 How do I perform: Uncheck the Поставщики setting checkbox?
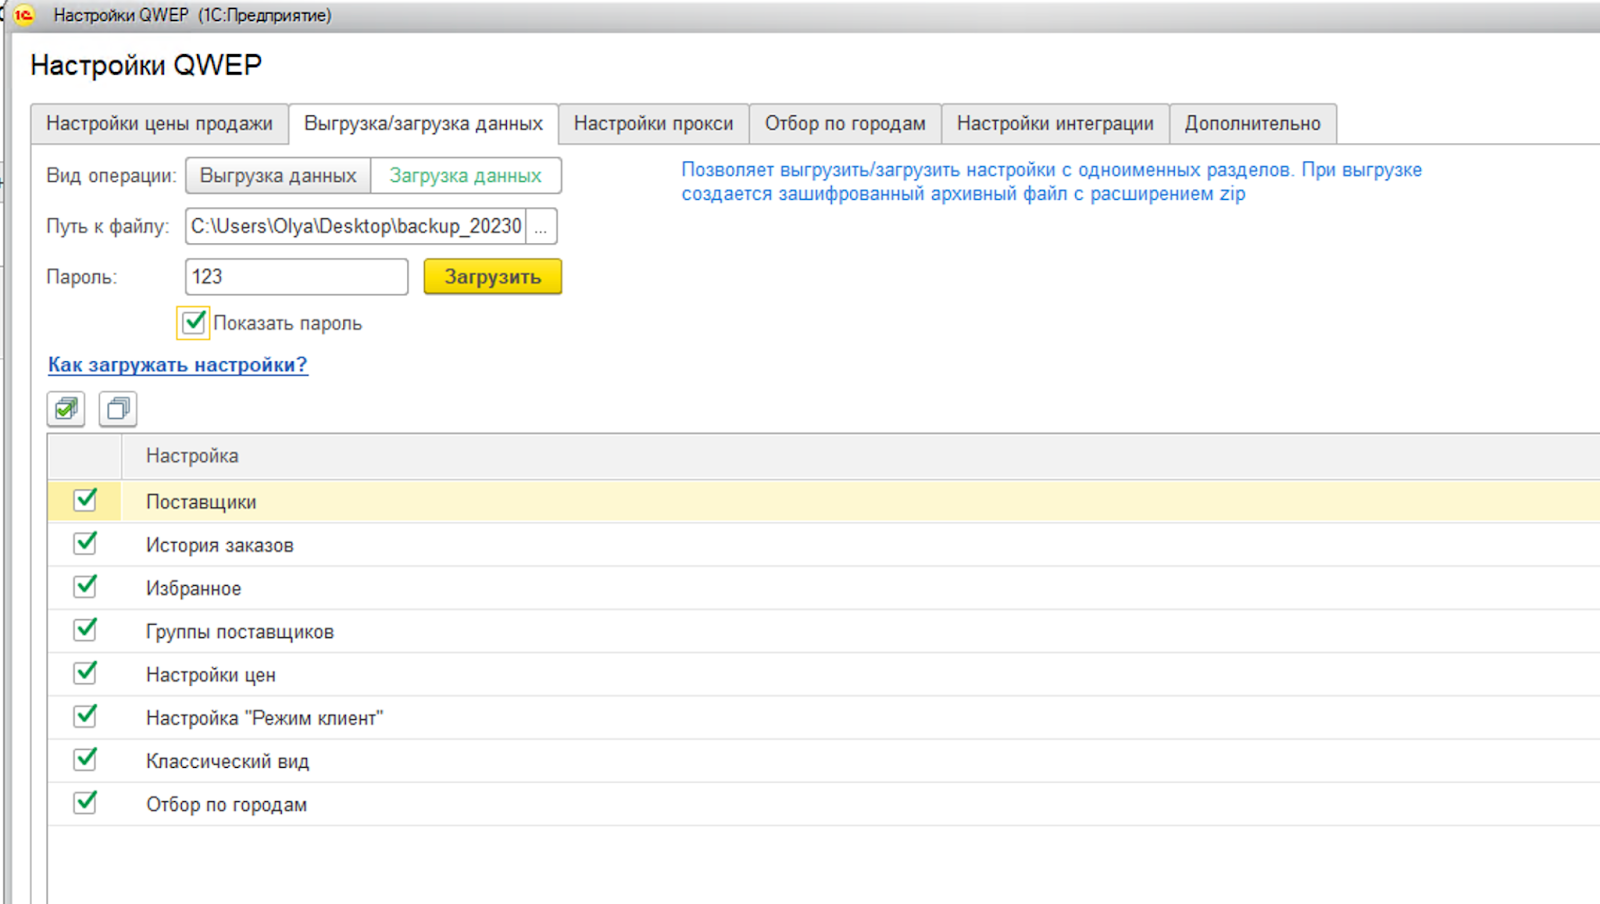click(86, 500)
